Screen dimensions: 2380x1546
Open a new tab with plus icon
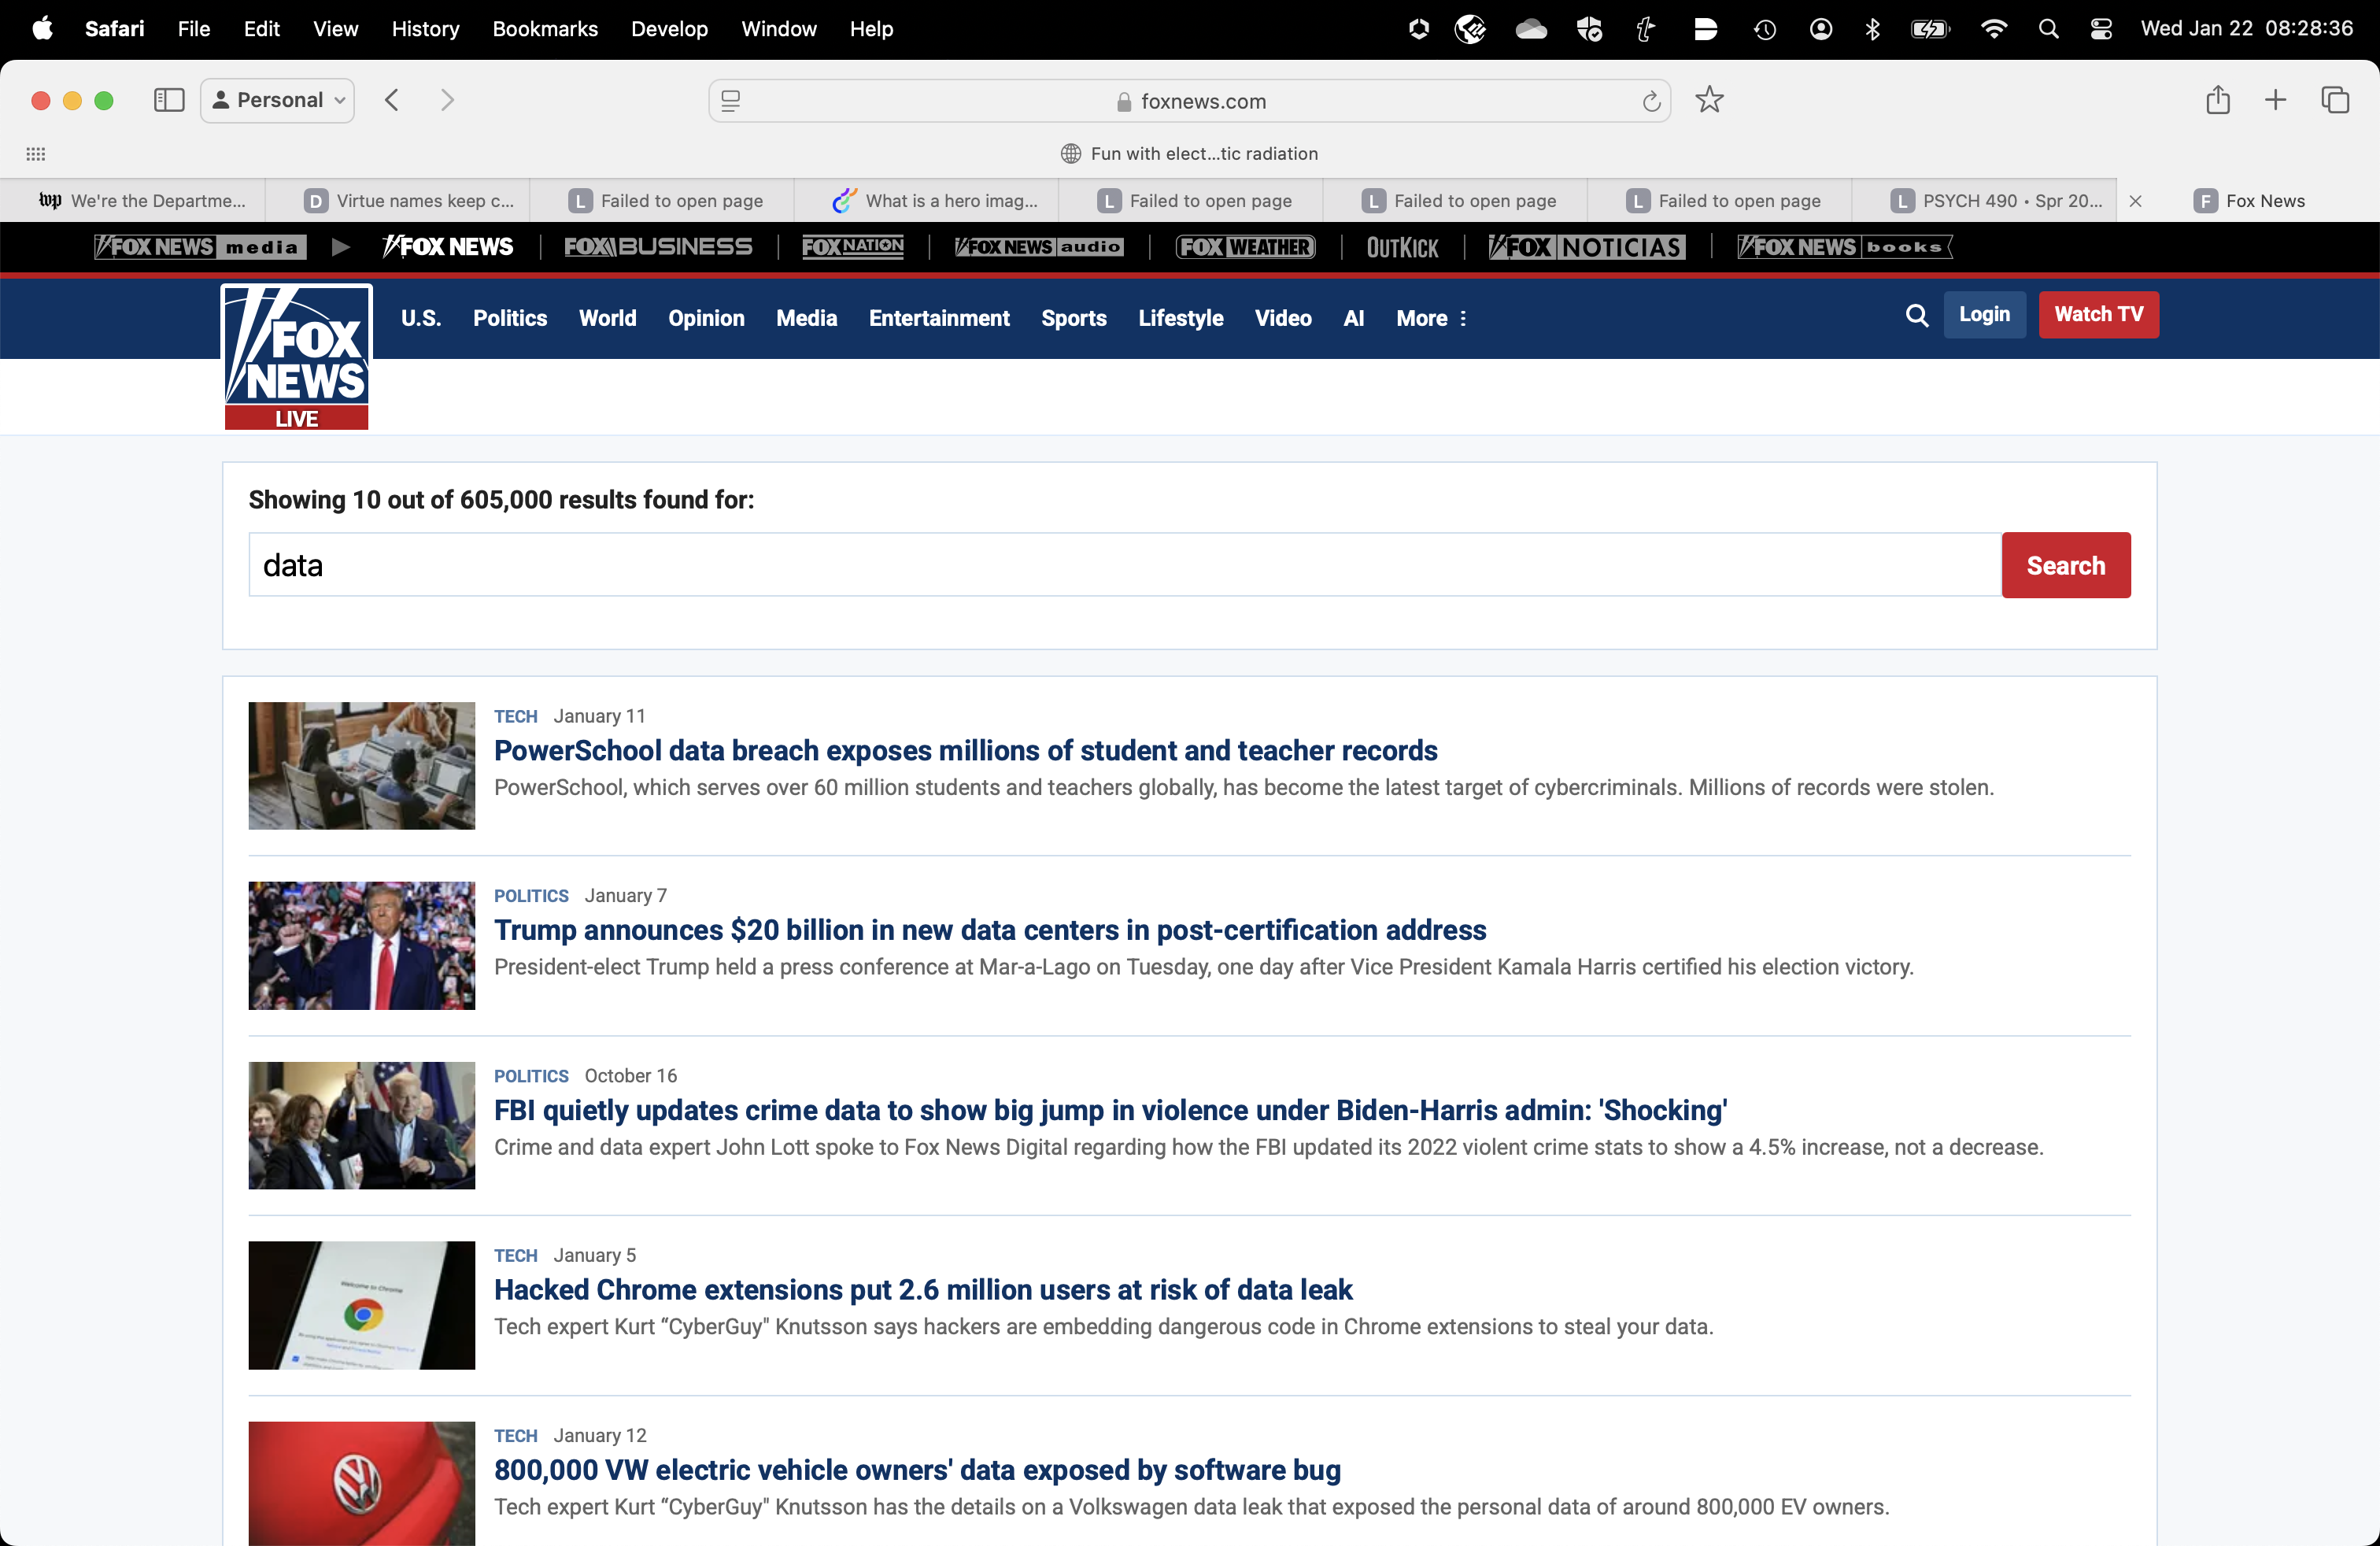pyautogui.click(x=2275, y=100)
